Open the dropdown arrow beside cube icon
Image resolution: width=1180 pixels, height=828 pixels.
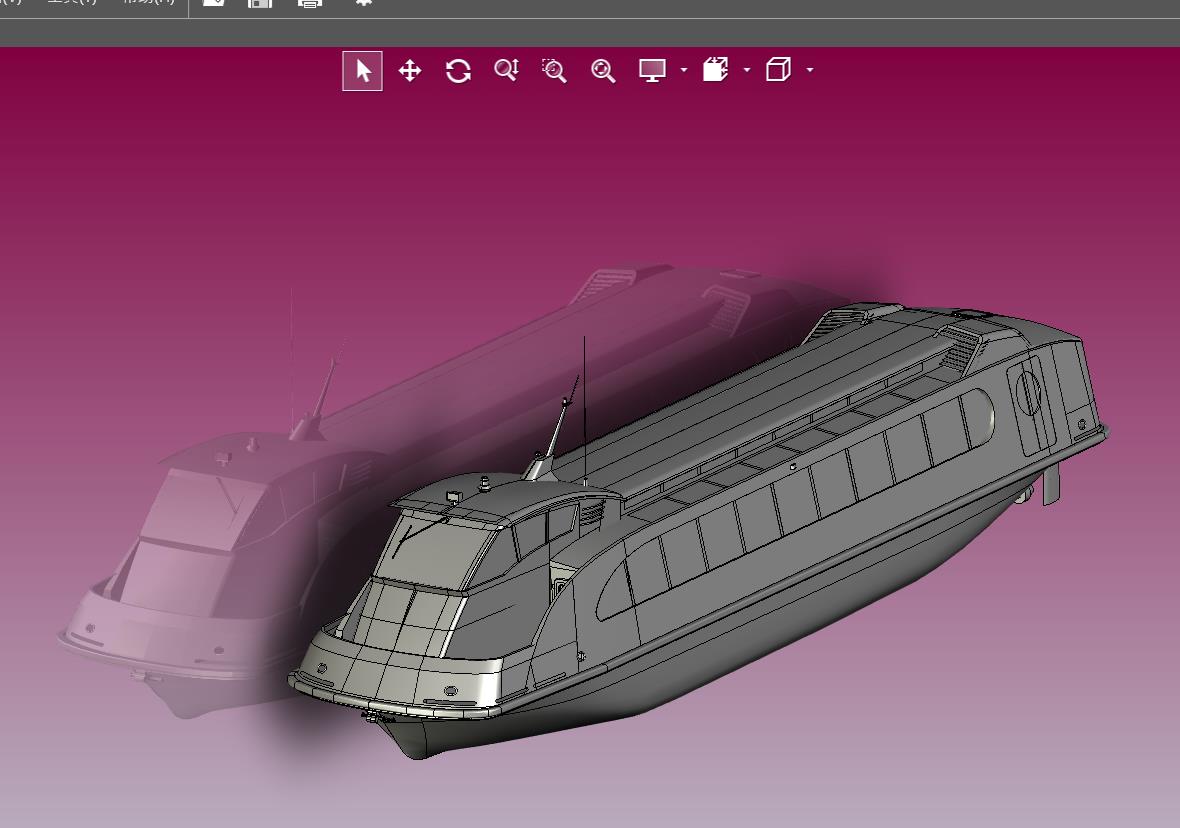click(x=810, y=70)
